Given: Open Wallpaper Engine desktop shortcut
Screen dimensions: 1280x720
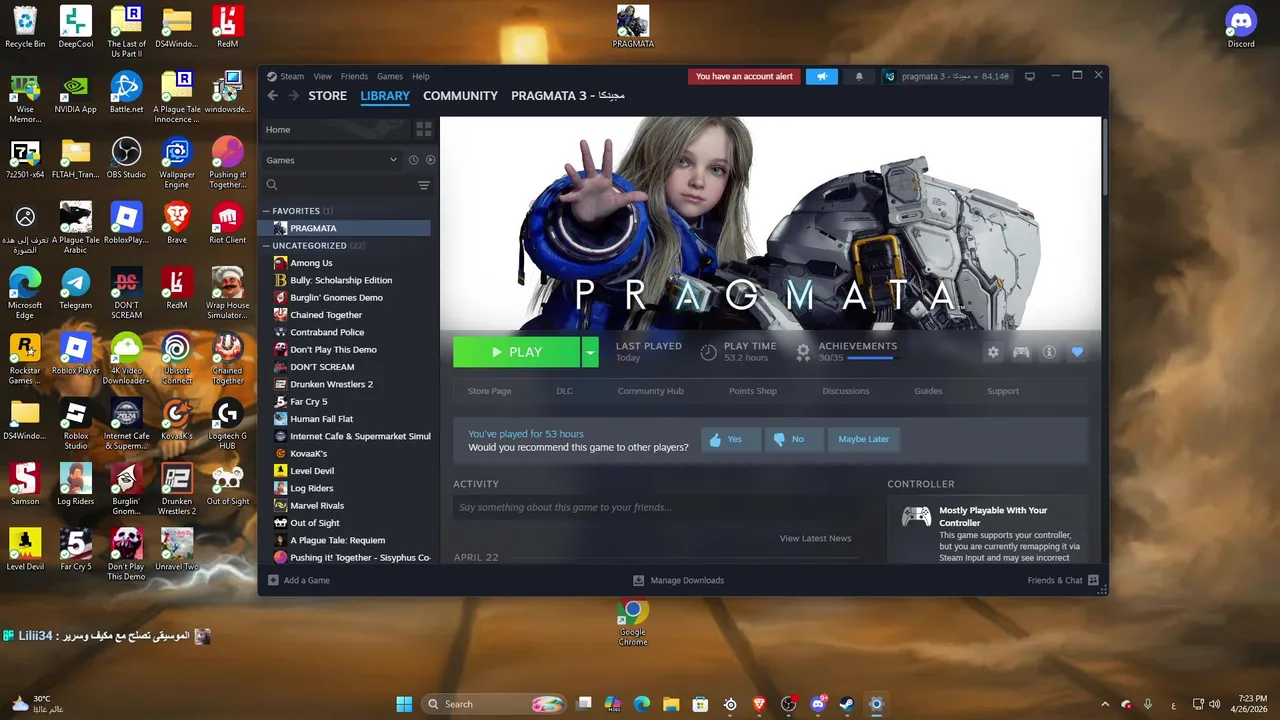Looking at the screenshot, I should [x=177, y=163].
